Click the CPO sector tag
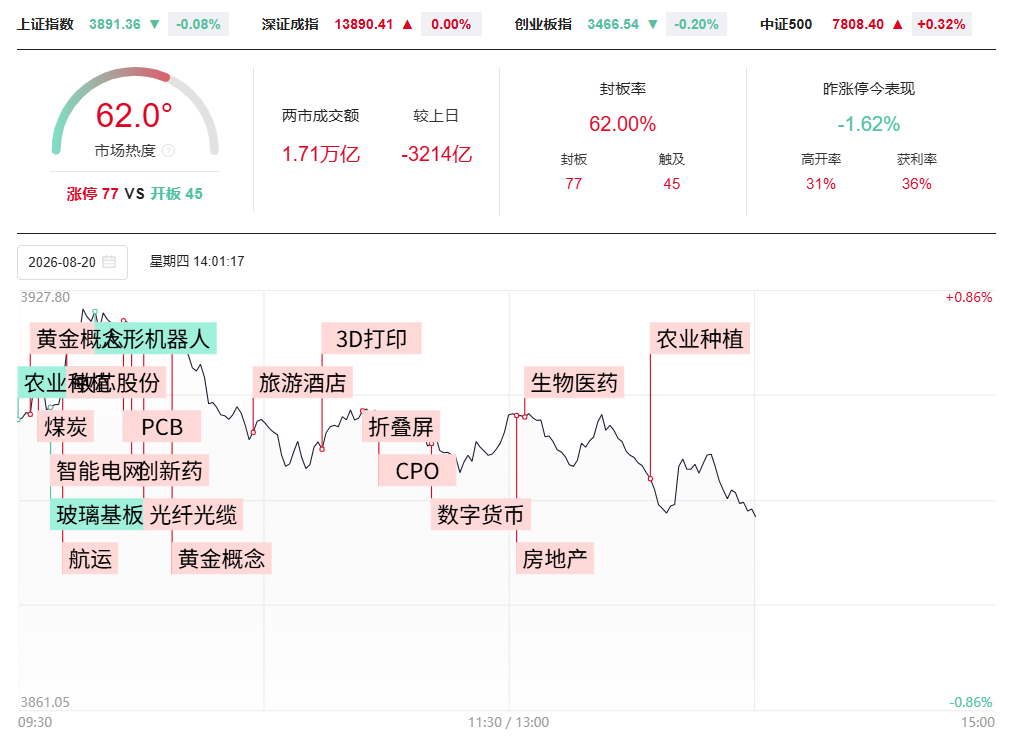 (417, 470)
